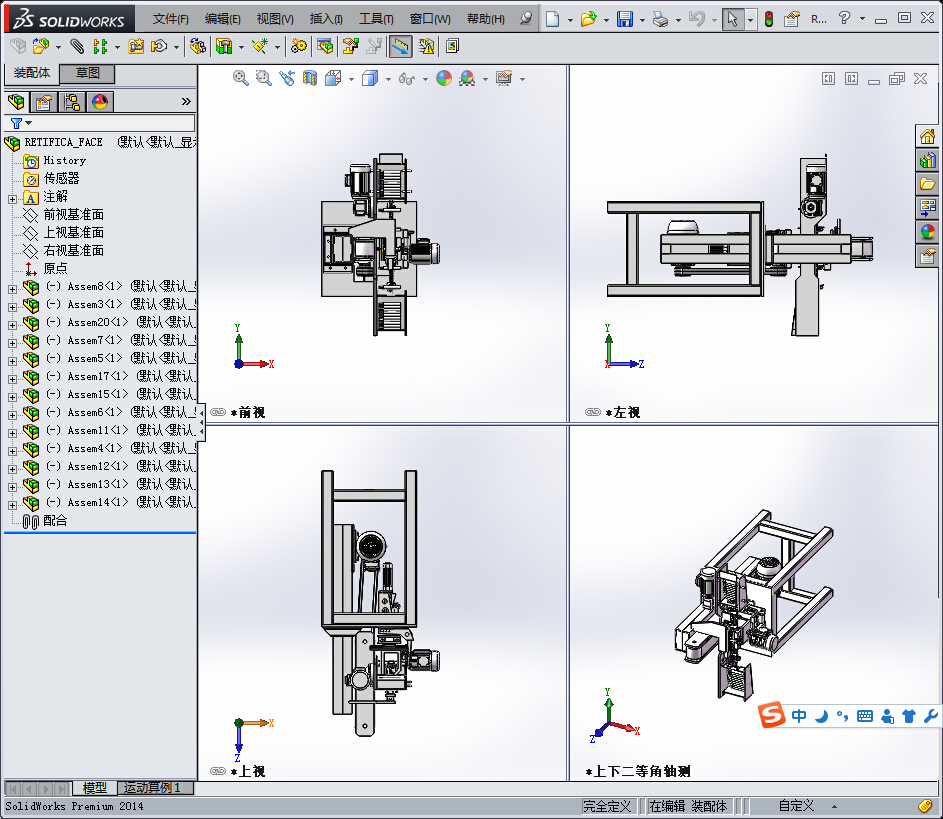This screenshot has width=943, height=819.
Task: Click the feature tree filter input field
Action: pyautogui.click(x=110, y=123)
